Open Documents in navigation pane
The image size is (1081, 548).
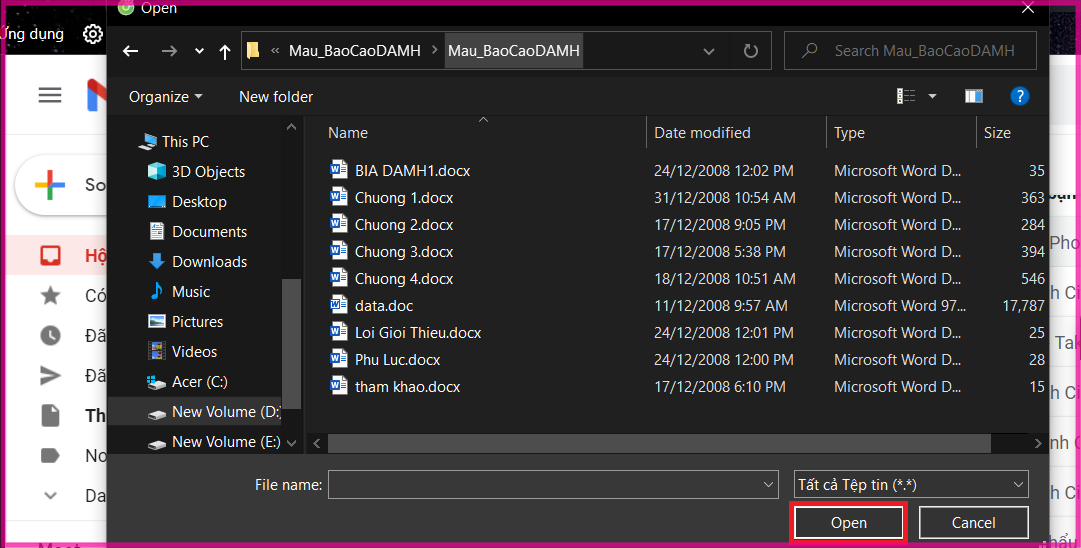click(x=198, y=232)
